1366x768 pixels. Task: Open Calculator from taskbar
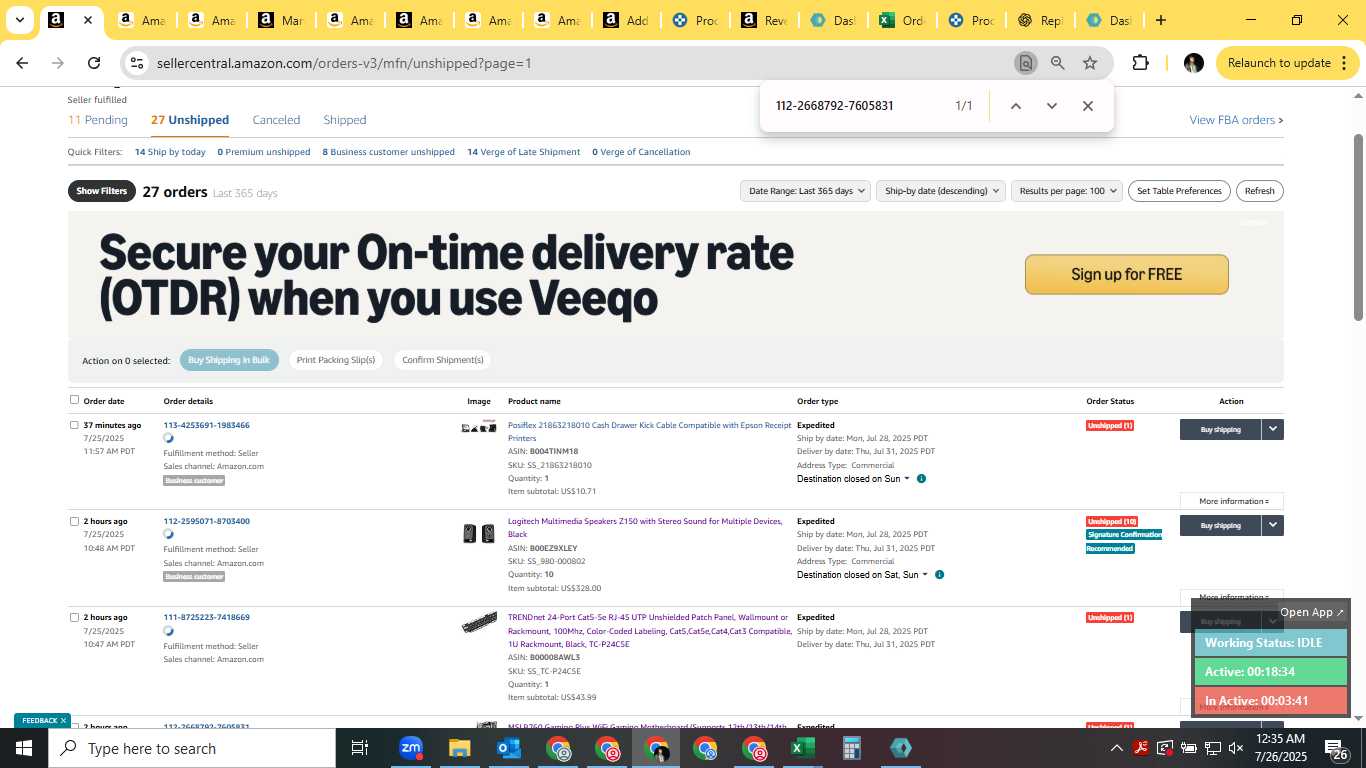pyautogui.click(x=851, y=748)
